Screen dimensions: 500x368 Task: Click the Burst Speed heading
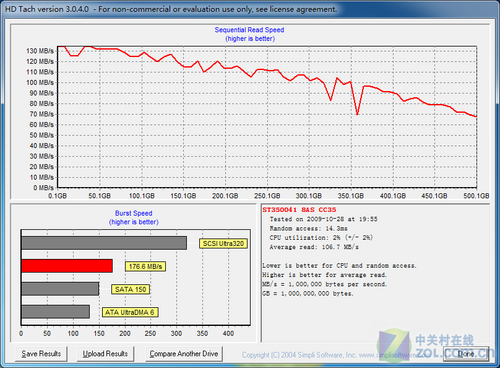click(134, 213)
